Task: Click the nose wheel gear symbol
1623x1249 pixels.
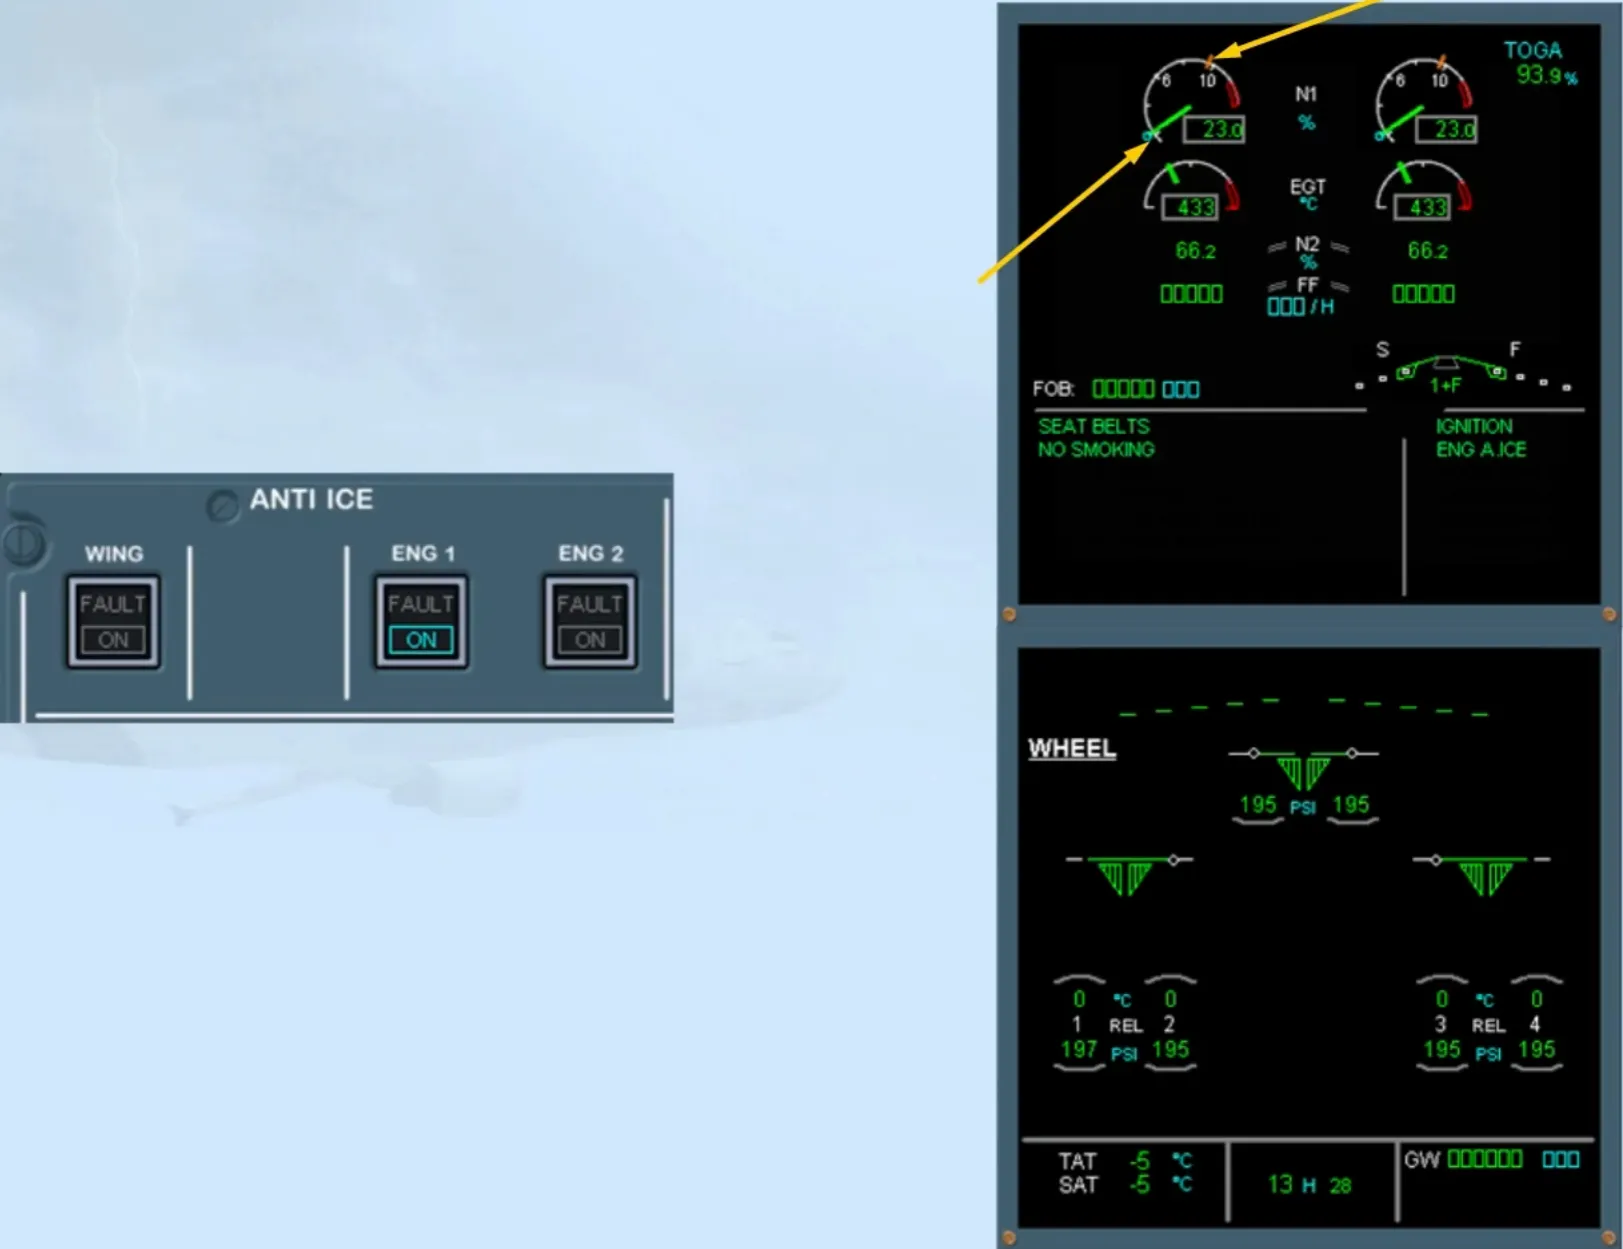Action: tap(1303, 770)
